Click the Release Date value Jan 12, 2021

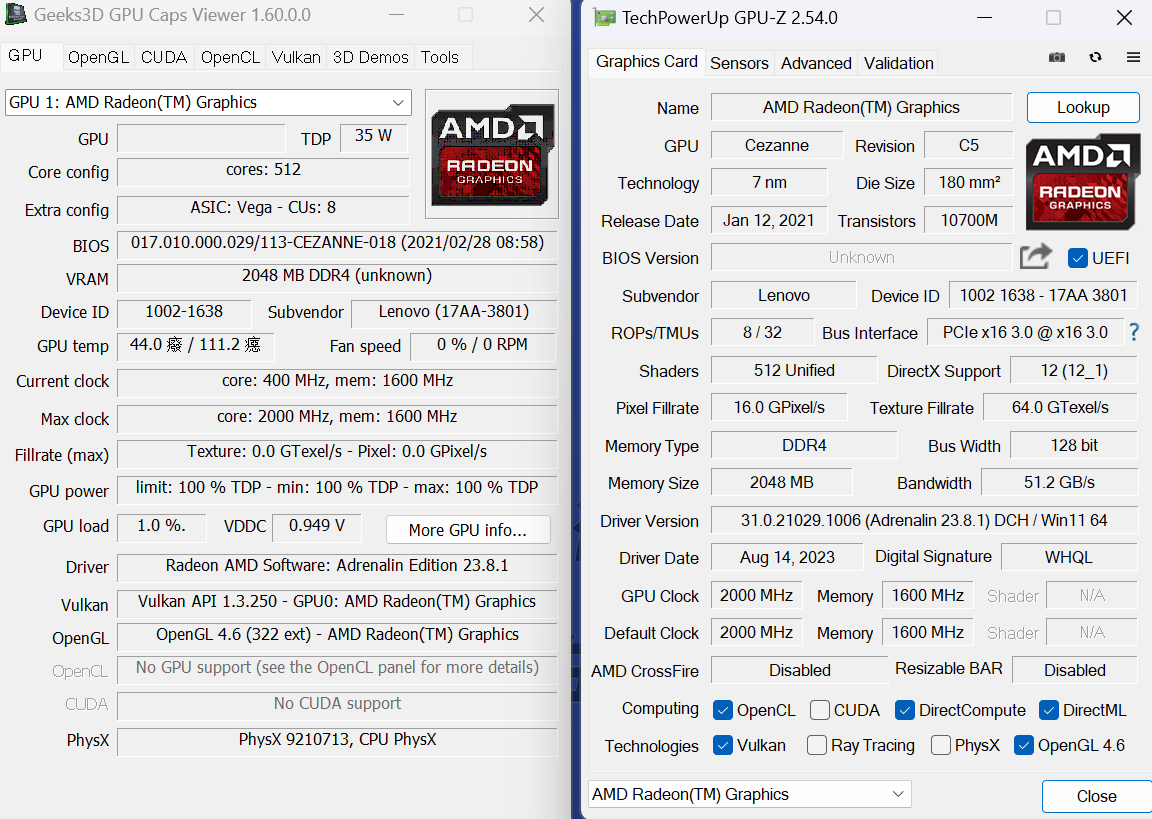tap(768, 220)
